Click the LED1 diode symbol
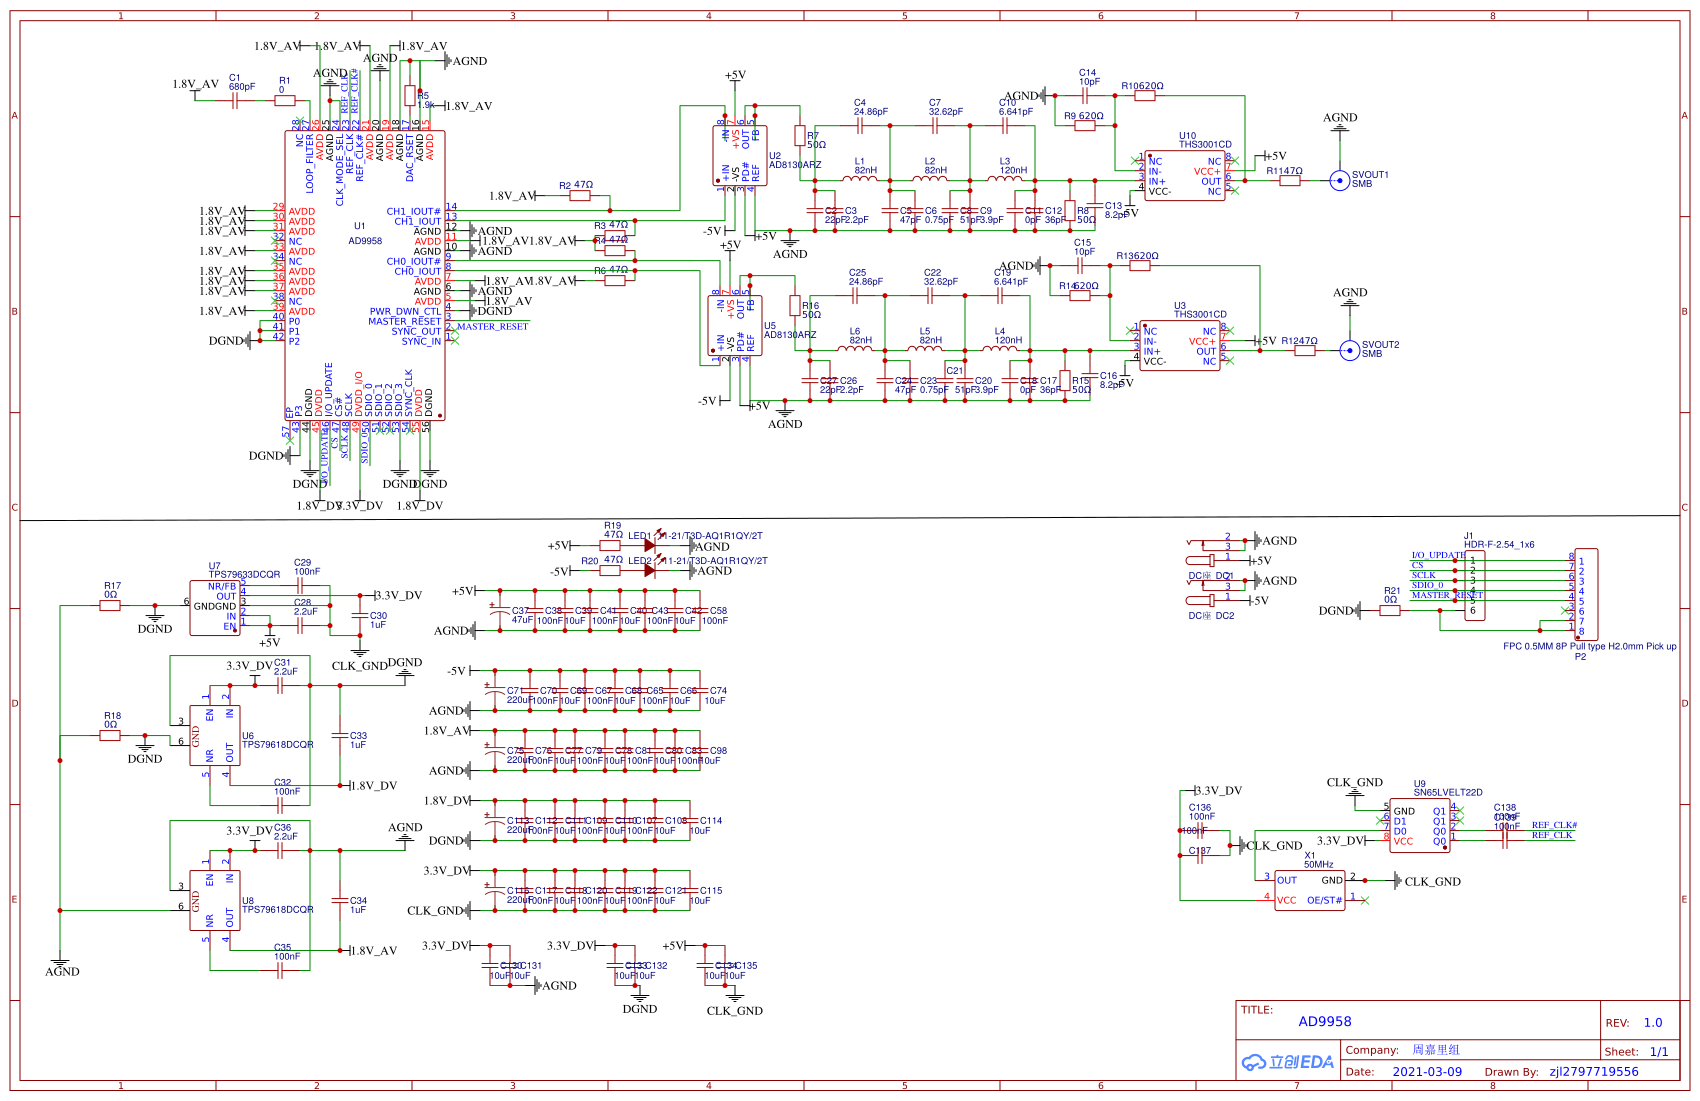 [x=649, y=546]
